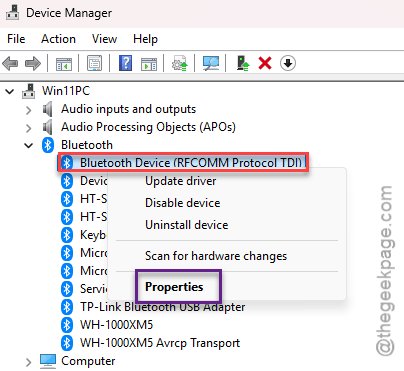
Task: Click the red X uninstall device icon
Action: (265, 63)
